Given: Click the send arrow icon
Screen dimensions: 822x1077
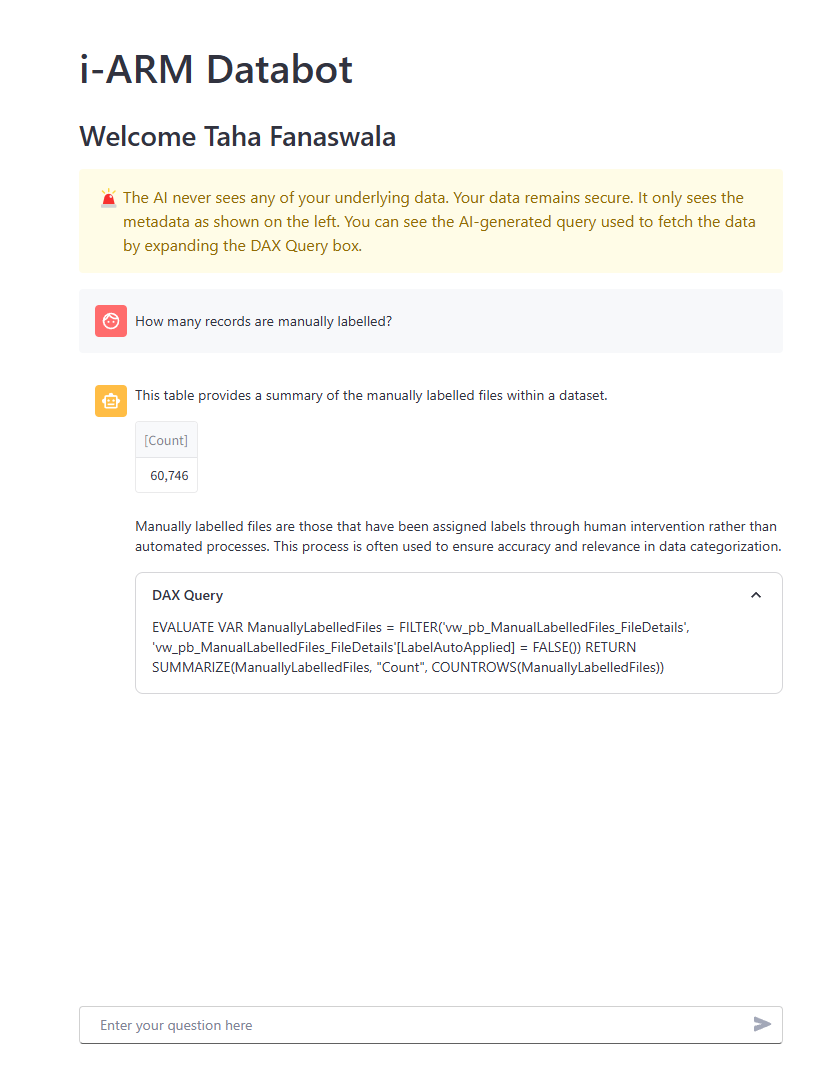Looking at the screenshot, I should coord(762,1024).
